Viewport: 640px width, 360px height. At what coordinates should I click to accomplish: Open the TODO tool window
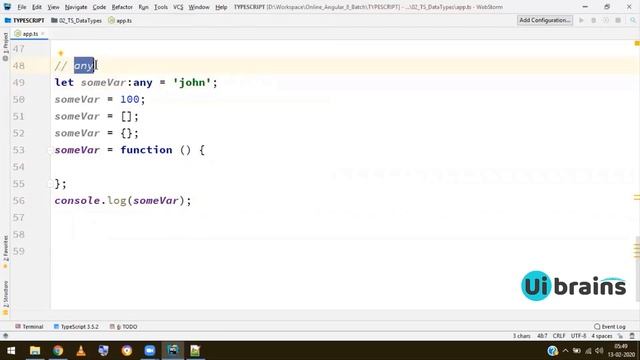(123, 327)
